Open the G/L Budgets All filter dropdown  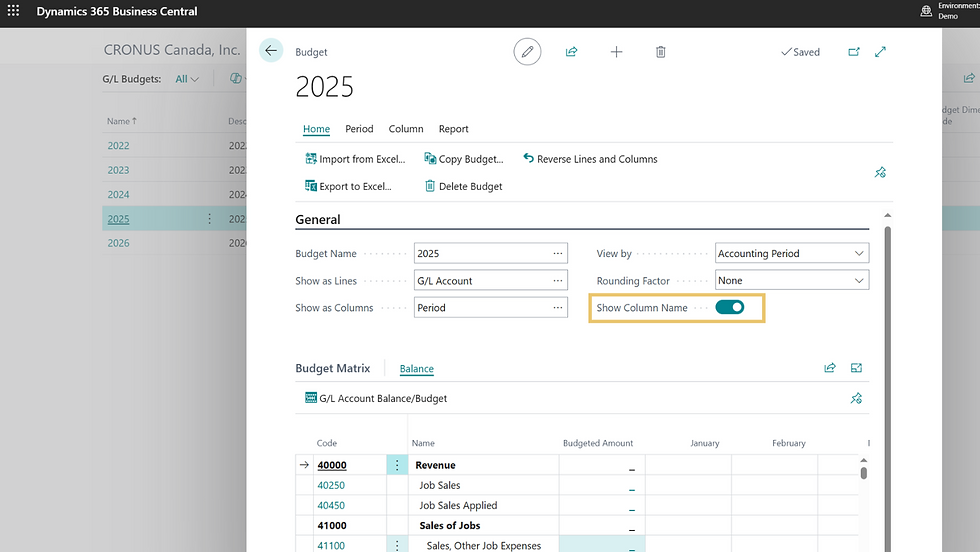click(x=187, y=79)
